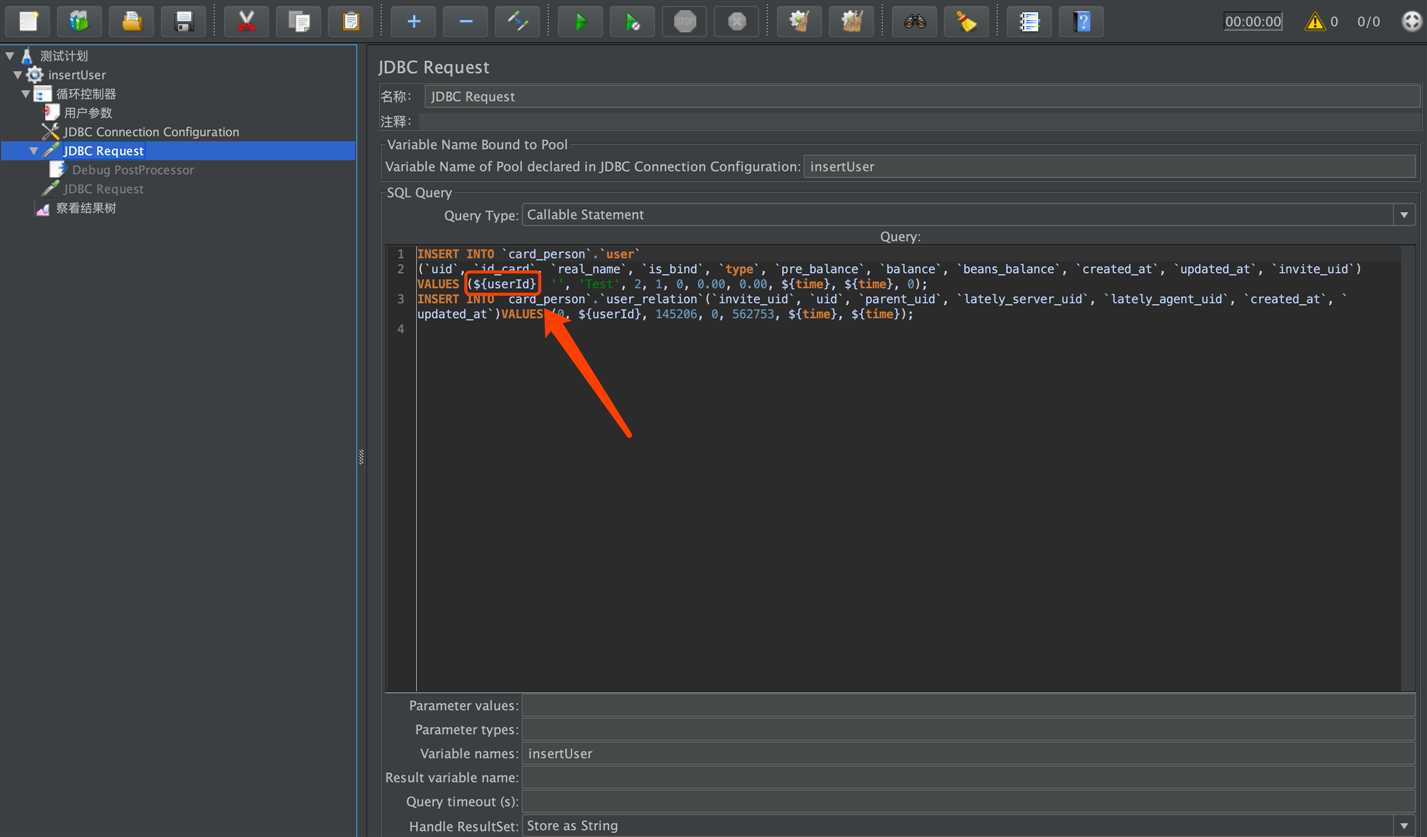
Task: Open Help with the question mark icon
Action: click(x=1081, y=21)
